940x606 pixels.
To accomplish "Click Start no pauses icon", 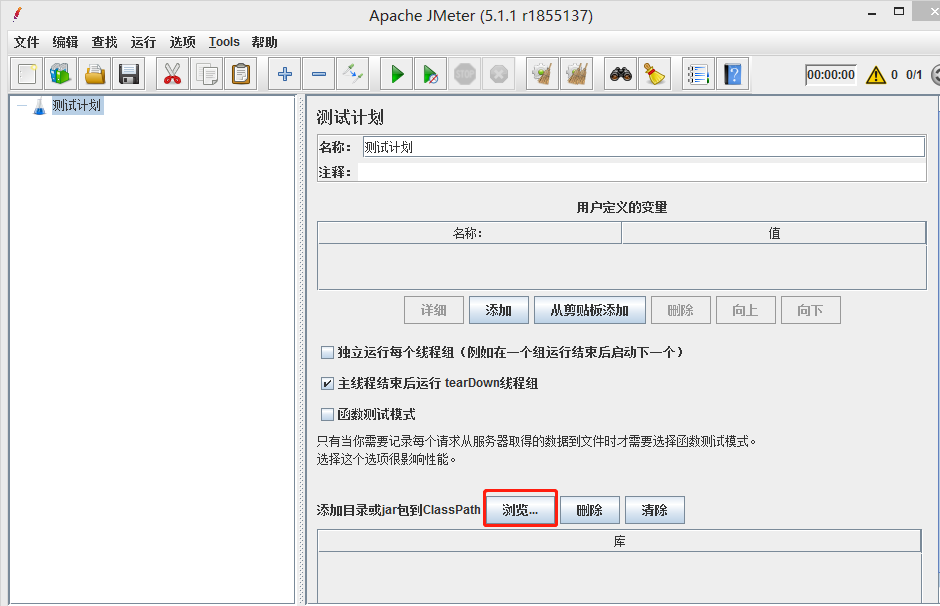I will pos(431,74).
